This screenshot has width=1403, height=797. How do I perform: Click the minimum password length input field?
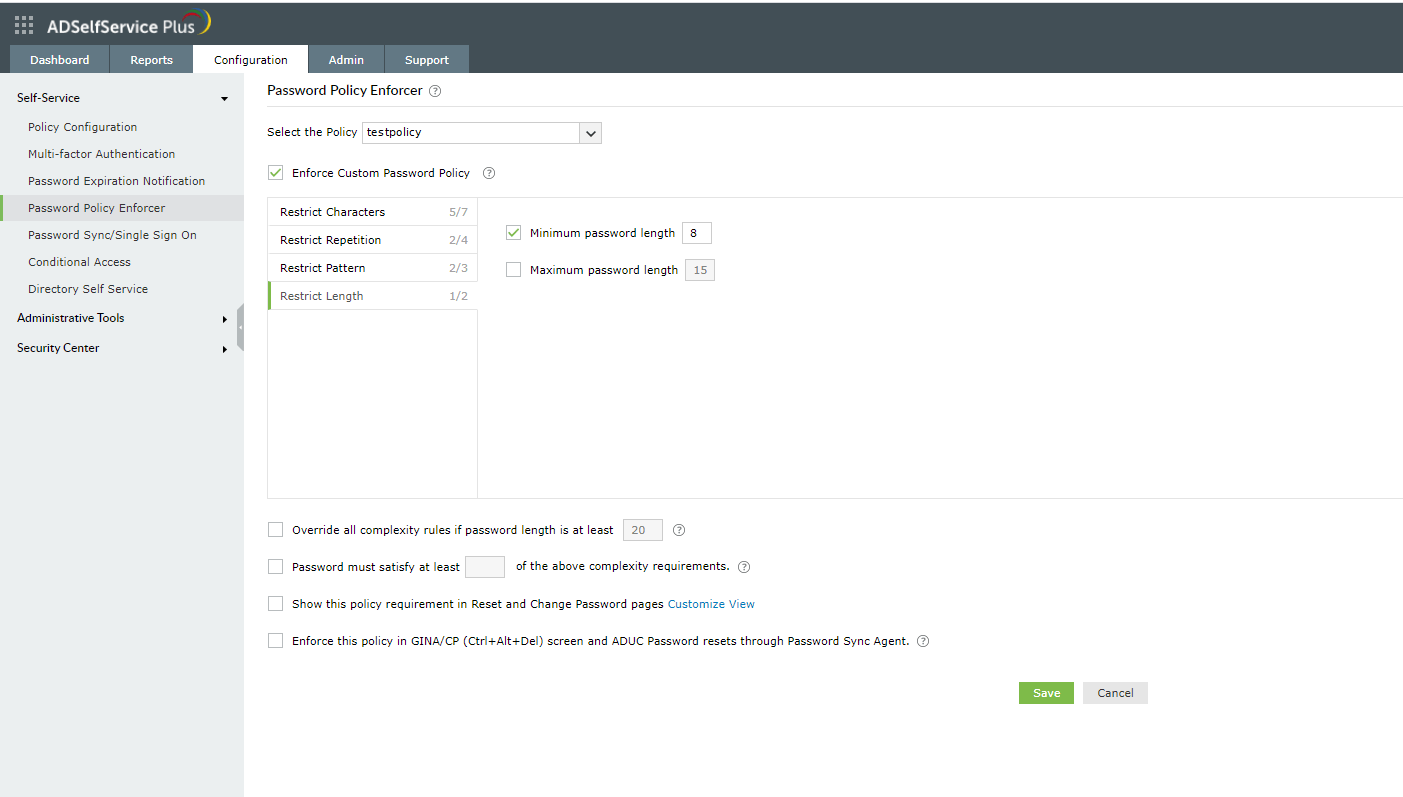(696, 233)
